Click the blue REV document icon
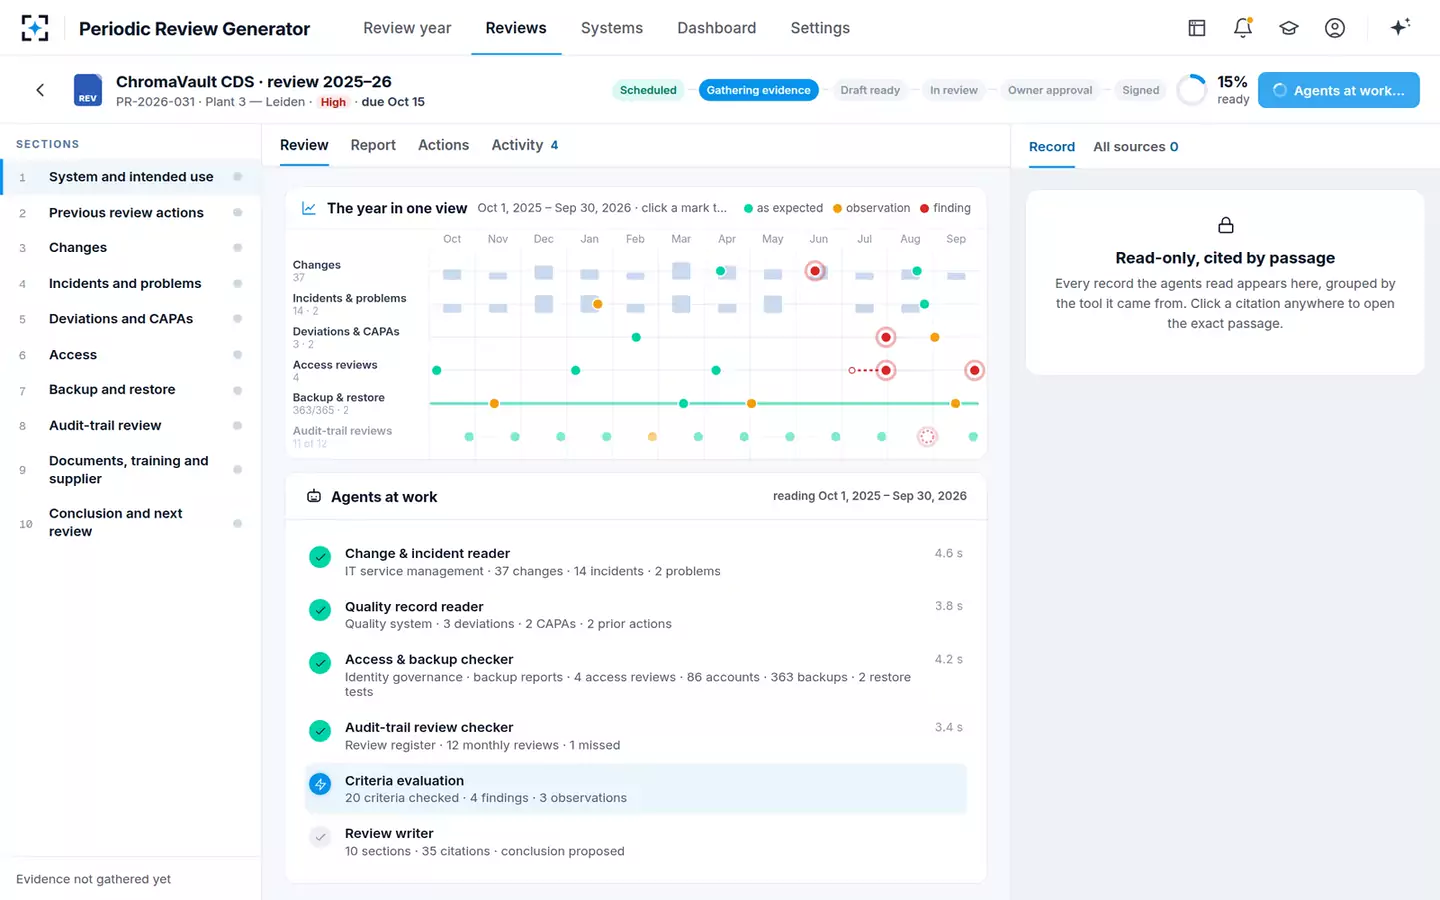 88,90
